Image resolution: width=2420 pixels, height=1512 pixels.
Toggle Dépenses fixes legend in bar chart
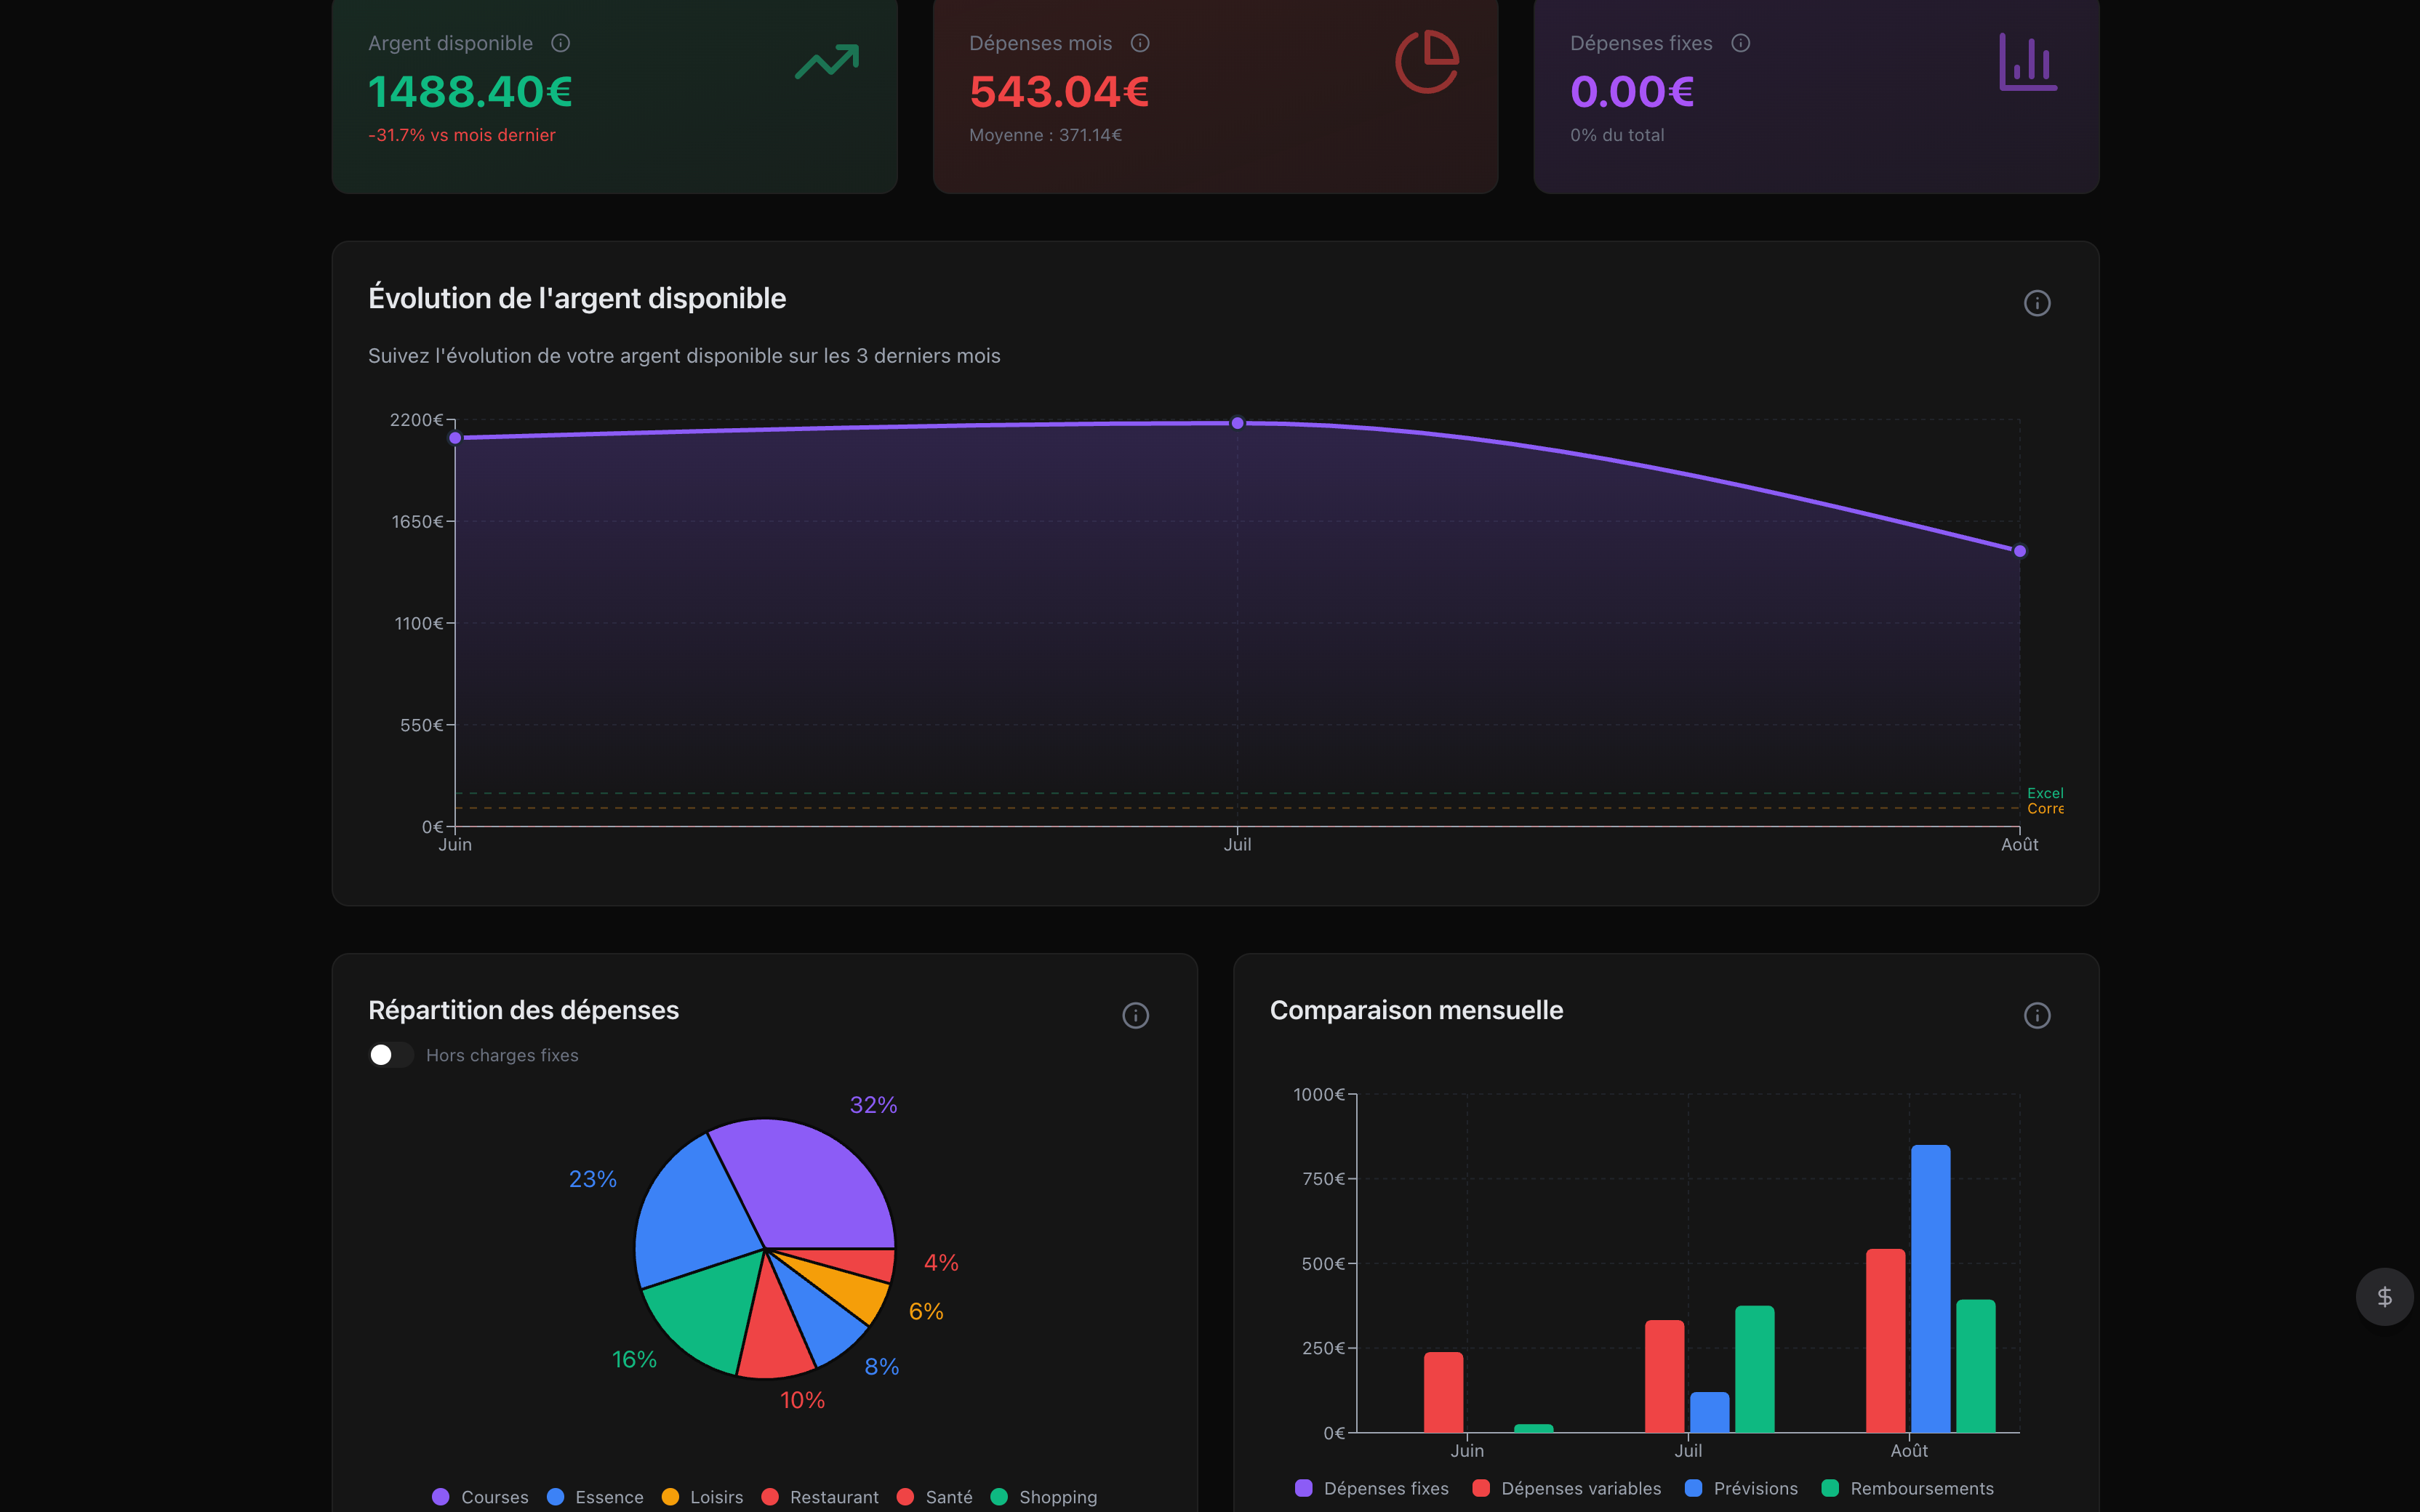(x=1371, y=1488)
